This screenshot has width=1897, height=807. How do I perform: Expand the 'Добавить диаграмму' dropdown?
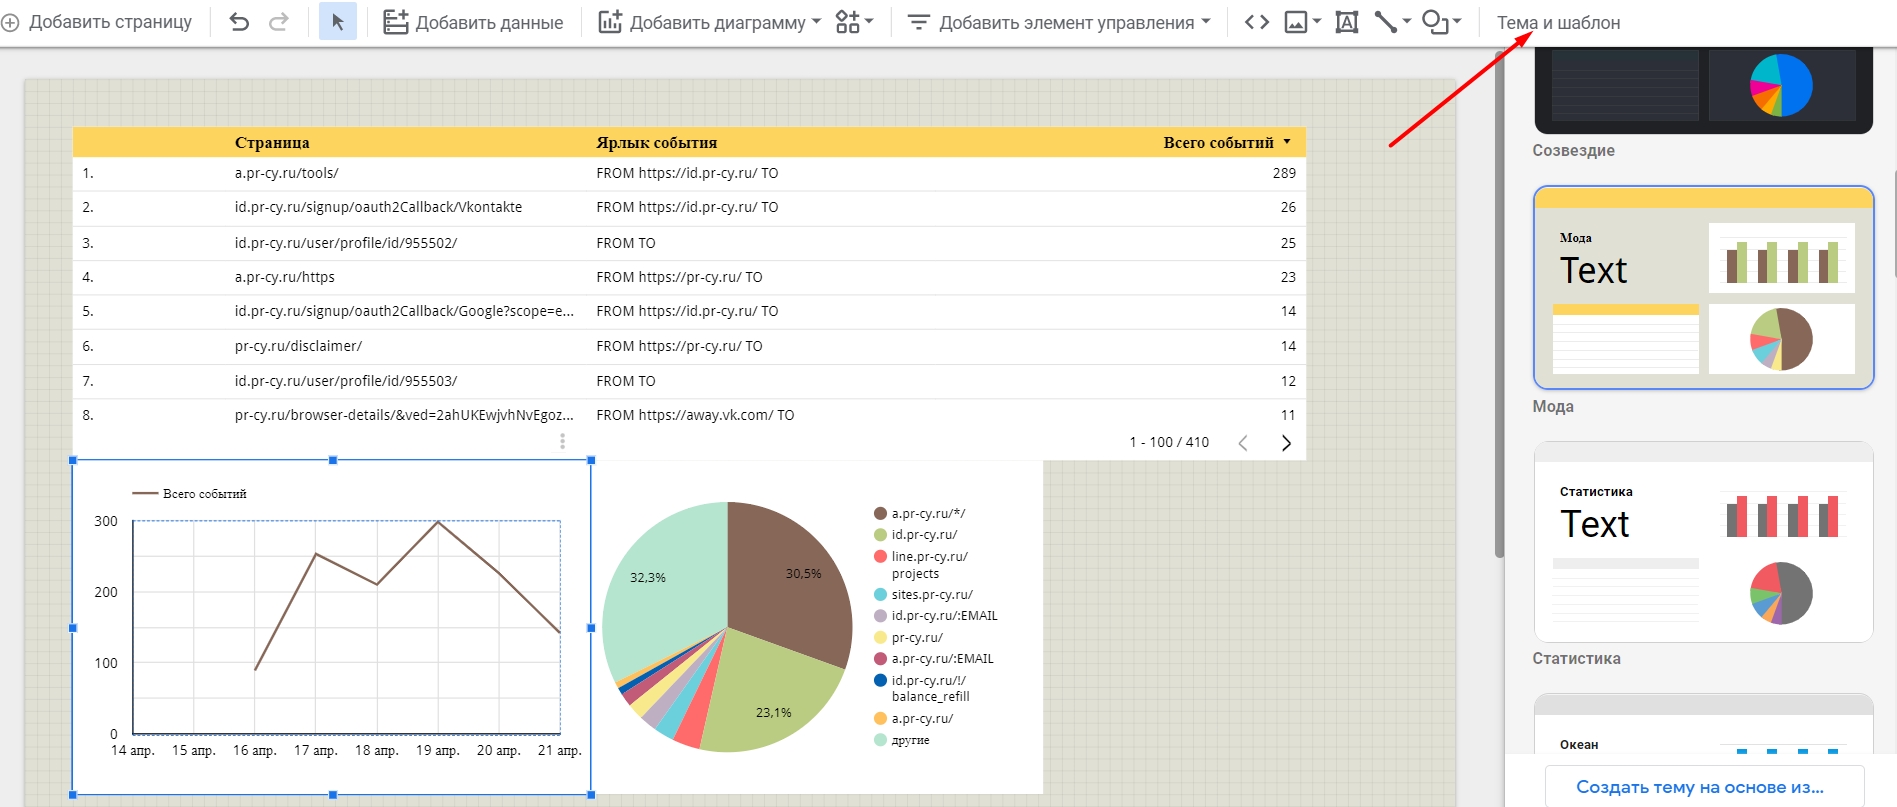pos(709,22)
